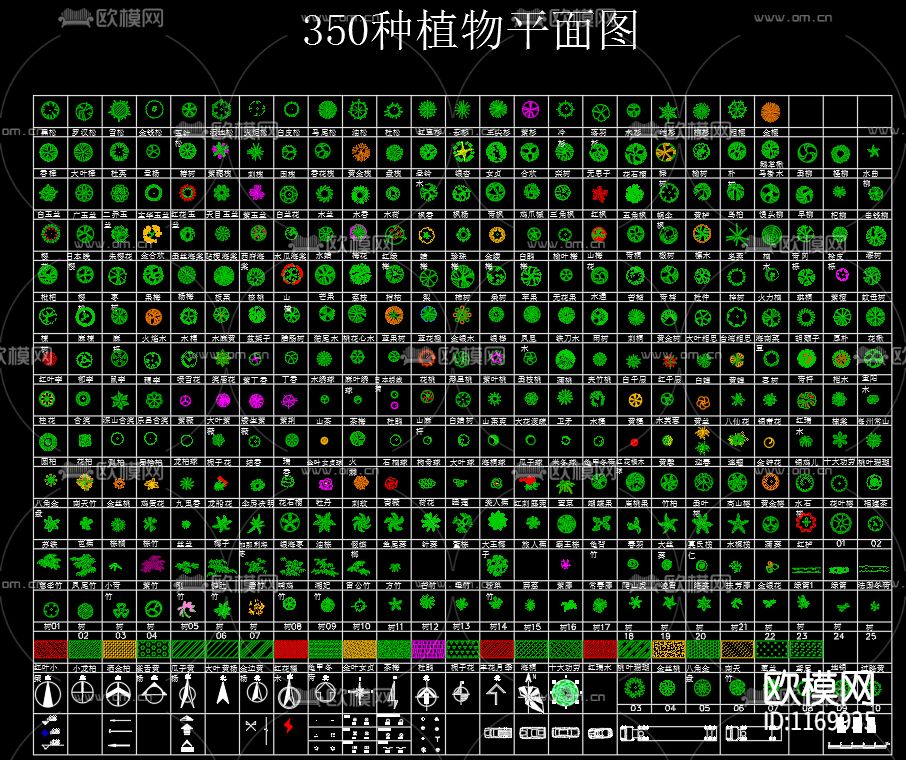Select the 杜英 tree symbol
This screenshot has width=906, height=760.
(x=119, y=153)
